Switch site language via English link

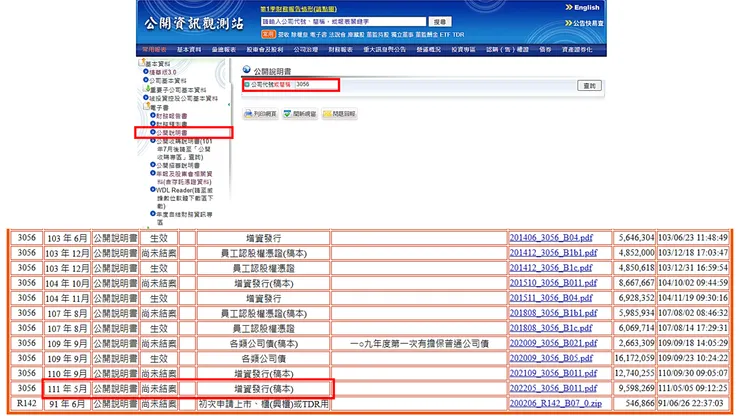point(587,8)
